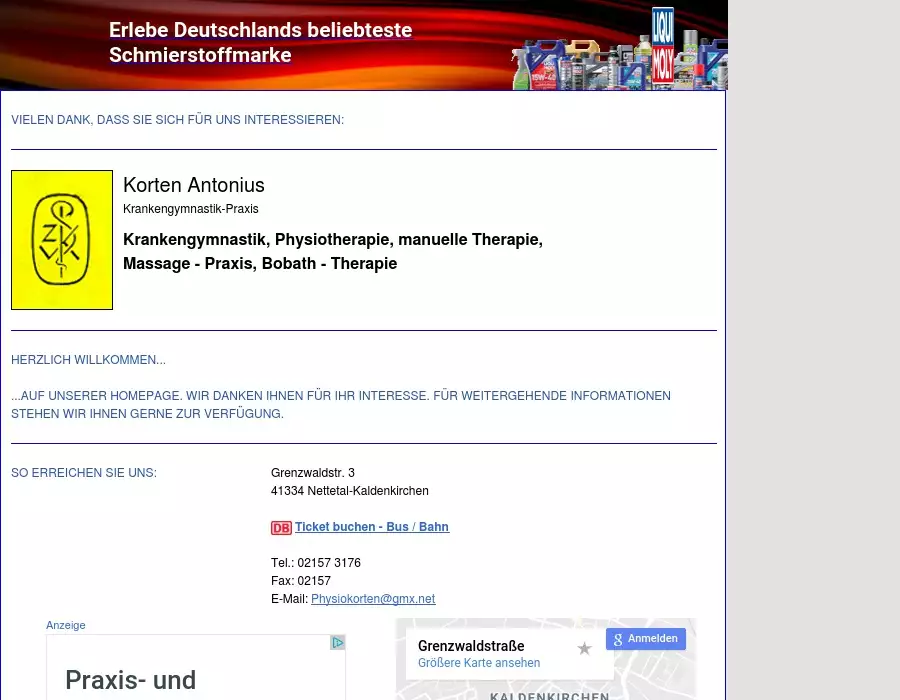Click the 'Grenzwaldstraße' map card title

tap(471, 646)
